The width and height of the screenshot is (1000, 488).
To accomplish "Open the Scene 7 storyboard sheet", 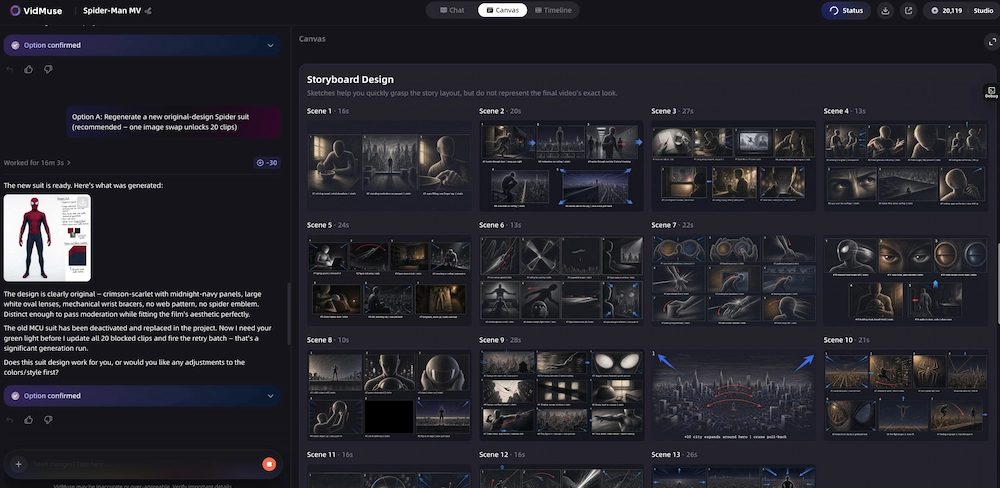I will point(733,281).
